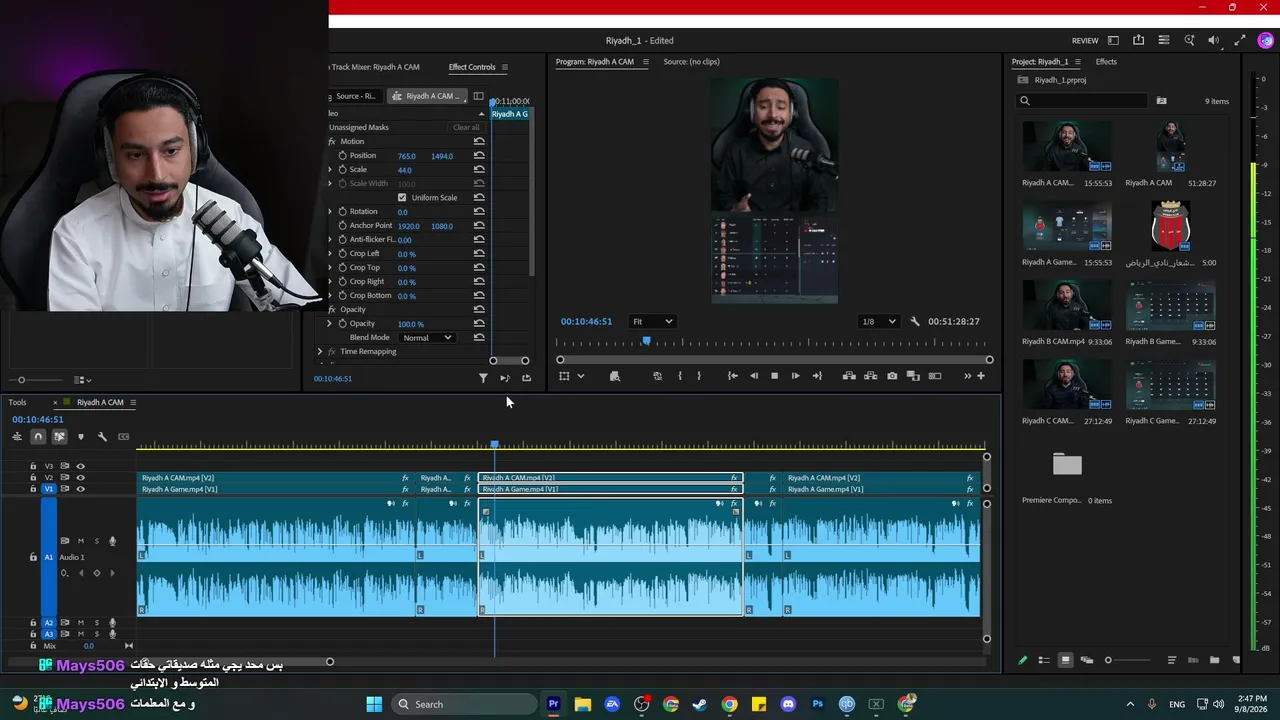
Task: Click the Add Marker icon in timeline
Action: 81,436
